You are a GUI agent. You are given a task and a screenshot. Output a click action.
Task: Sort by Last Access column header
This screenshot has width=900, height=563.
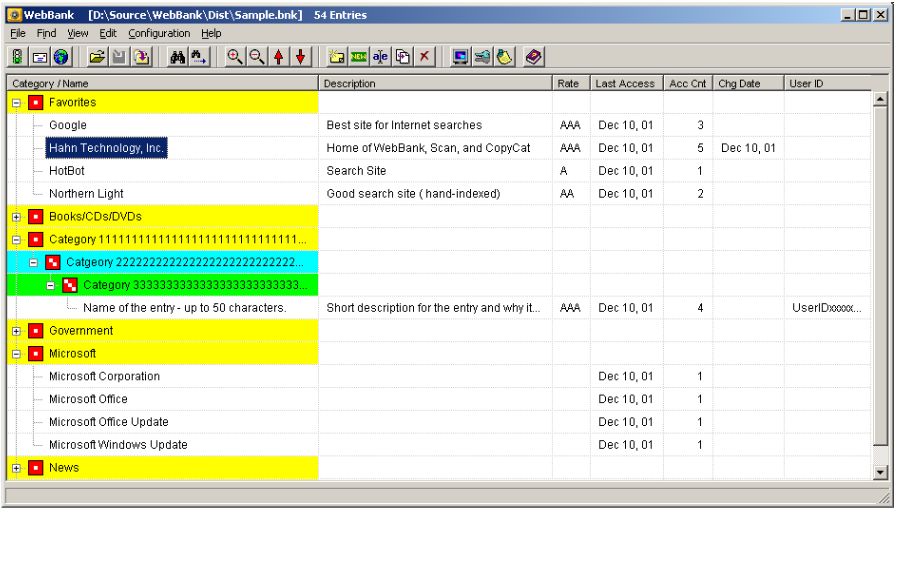coord(627,83)
